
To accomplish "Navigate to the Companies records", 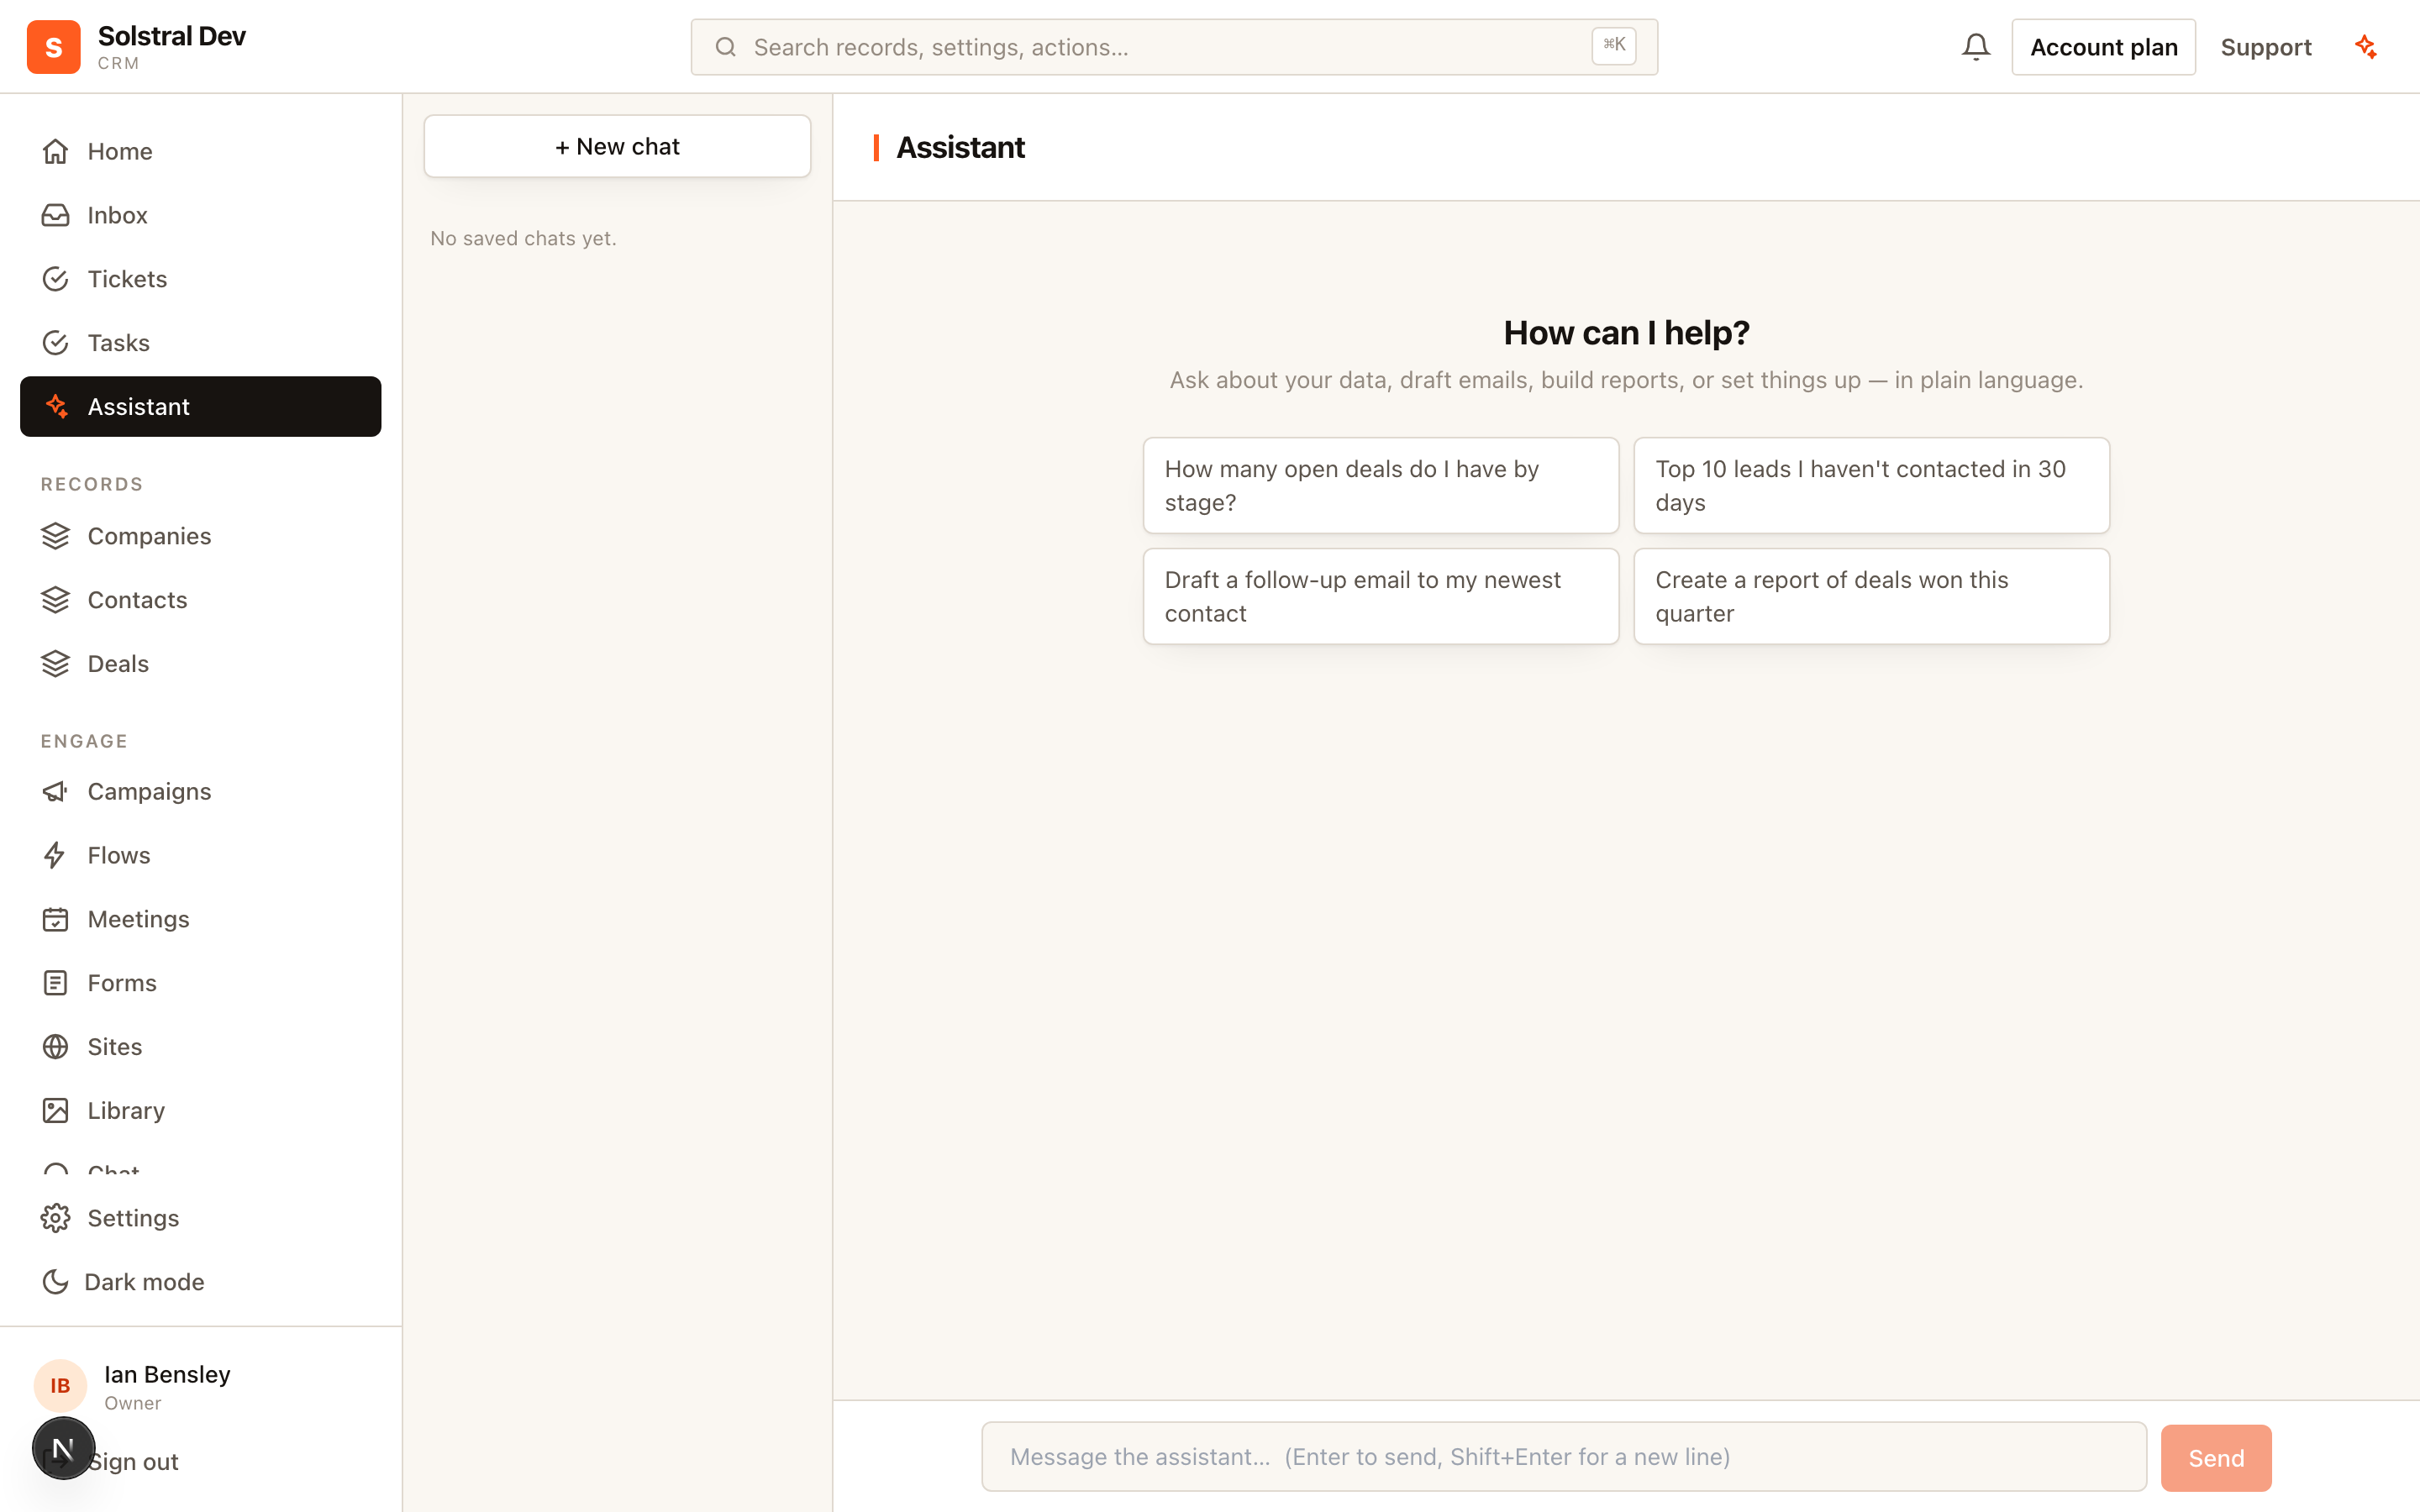I will [x=201, y=536].
